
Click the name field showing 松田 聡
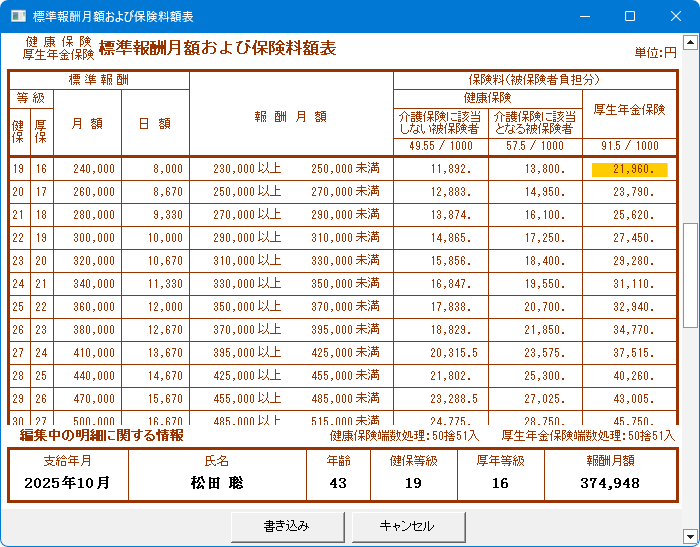[x=217, y=483]
